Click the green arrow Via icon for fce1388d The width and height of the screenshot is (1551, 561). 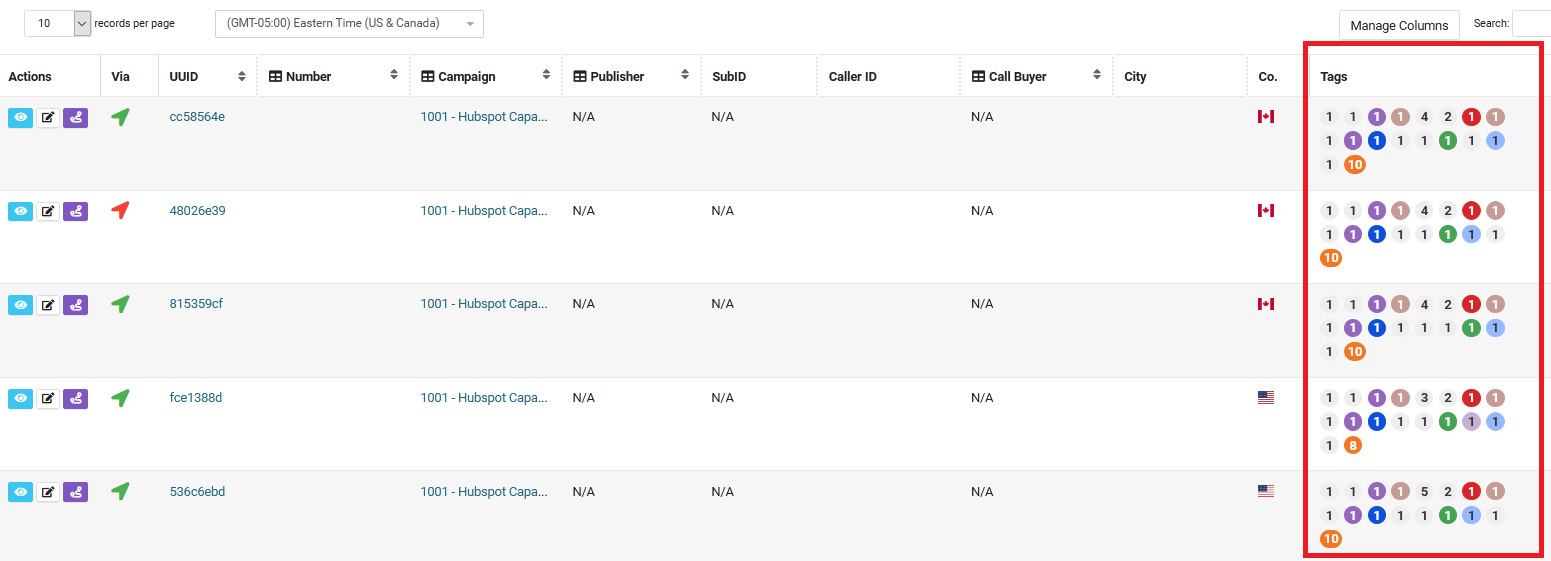pyautogui.click(x=121, y=398)
